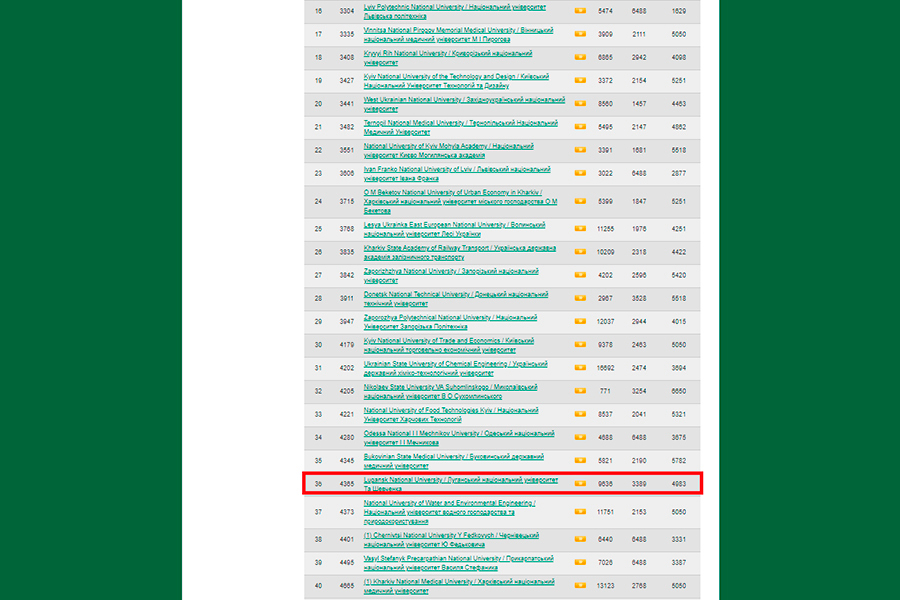Follow Ukrainian State University of Chemical Engineering link
The image size is (900, 600).
point(455,368)
